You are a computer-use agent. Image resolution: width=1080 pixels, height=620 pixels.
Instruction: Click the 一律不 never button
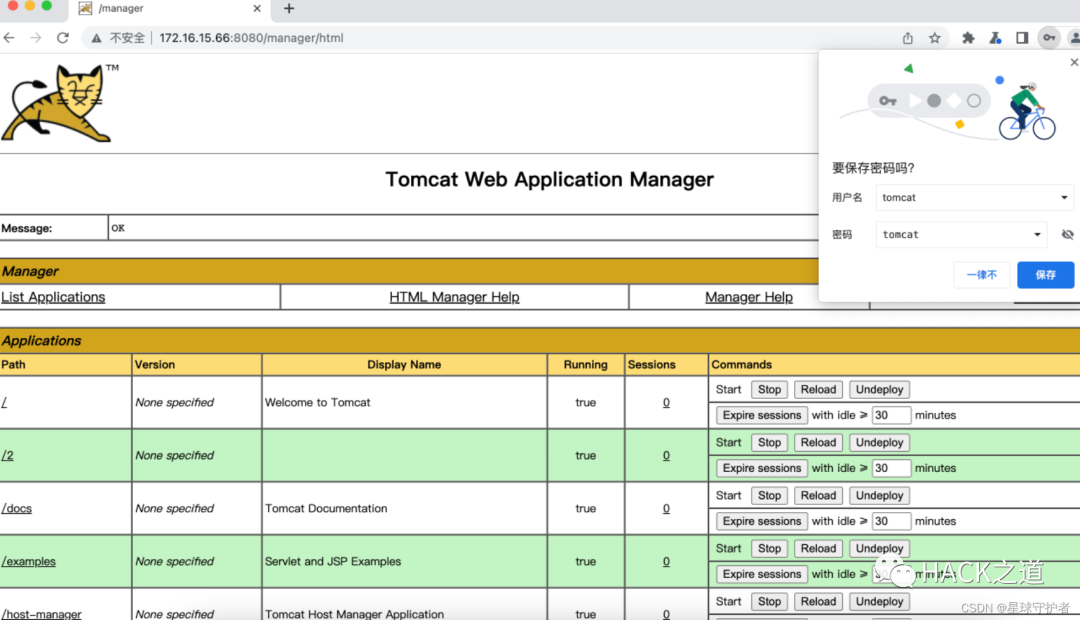coord(982,275)
